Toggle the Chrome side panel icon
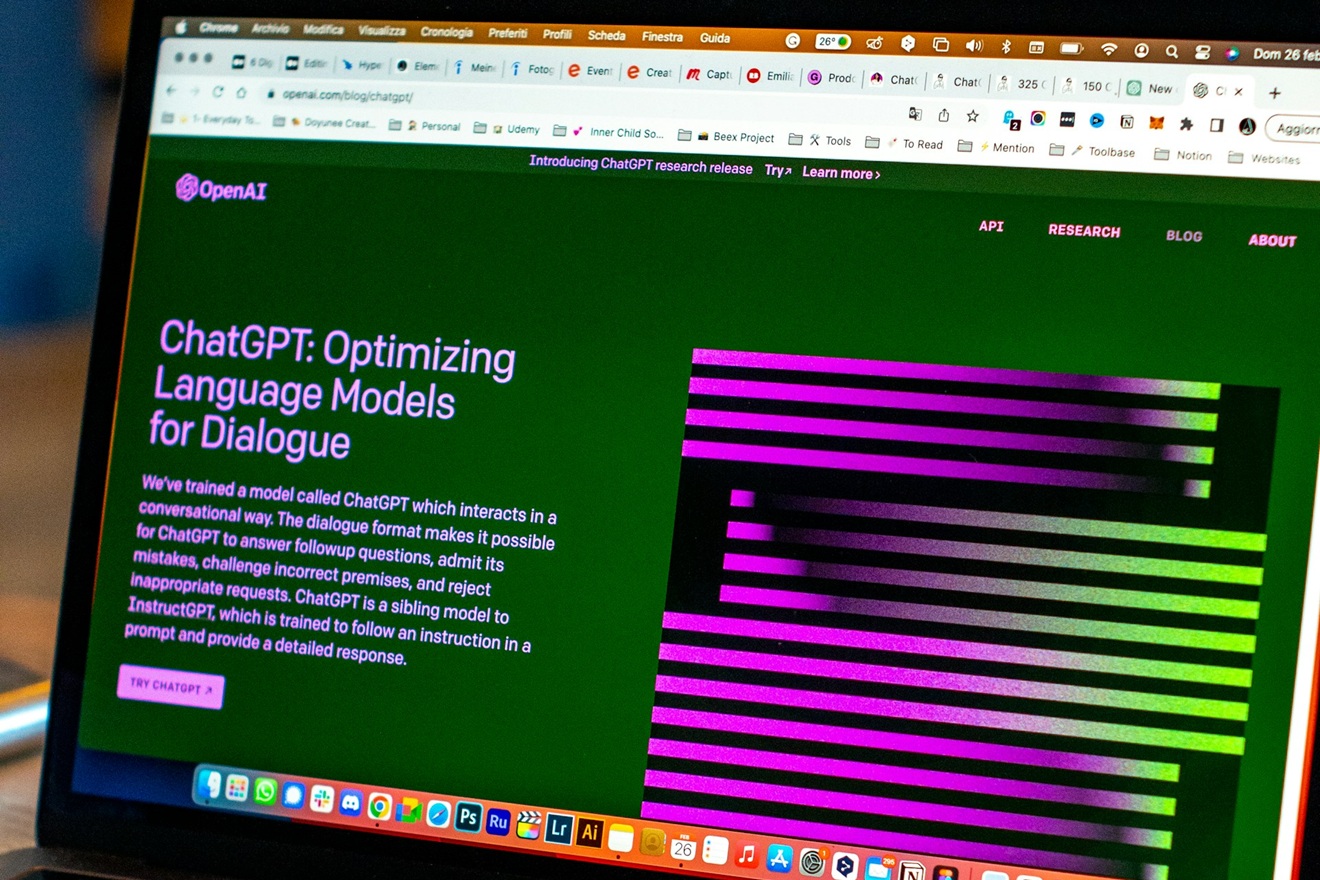 1216,125
